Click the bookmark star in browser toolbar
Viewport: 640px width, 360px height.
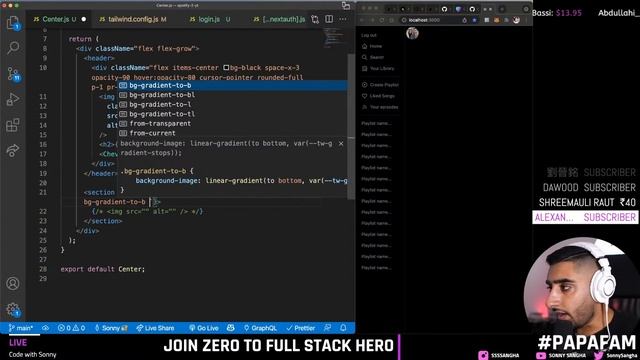[474, 20]
